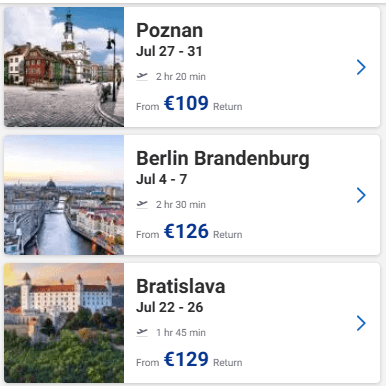Click the Jul 27 - 31 travel dates

point(169,51)
